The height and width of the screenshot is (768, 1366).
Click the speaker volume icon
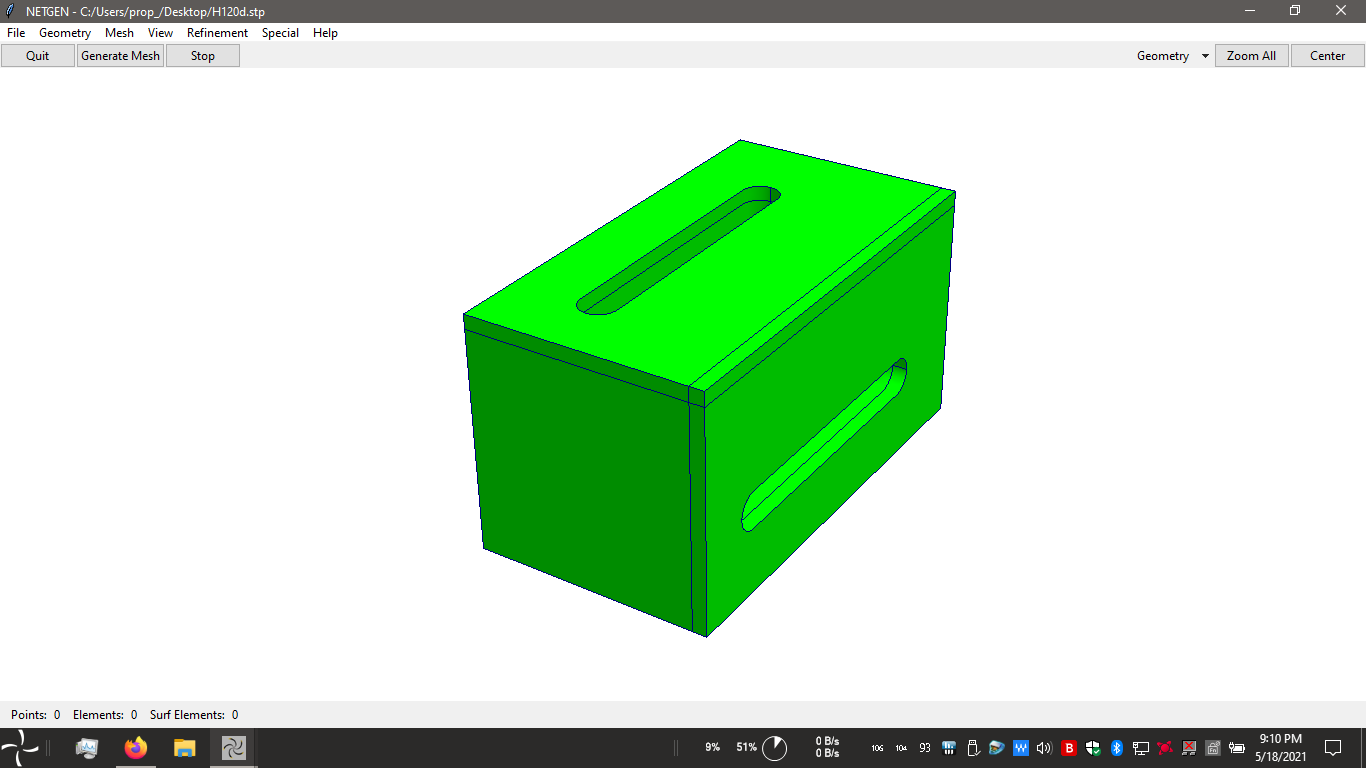coord(1045,748)
